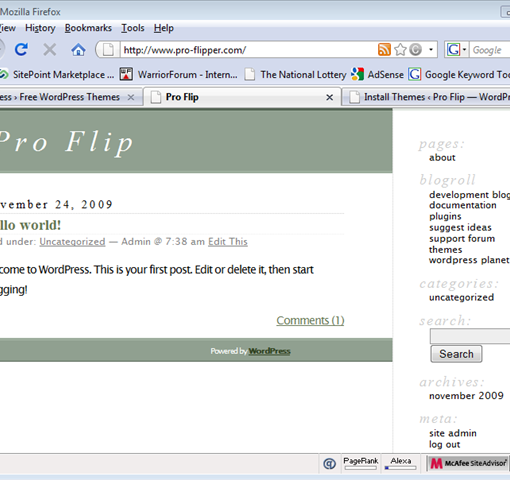Click the URL address field
Screen dimensions: 510x480
coord(248,50)
